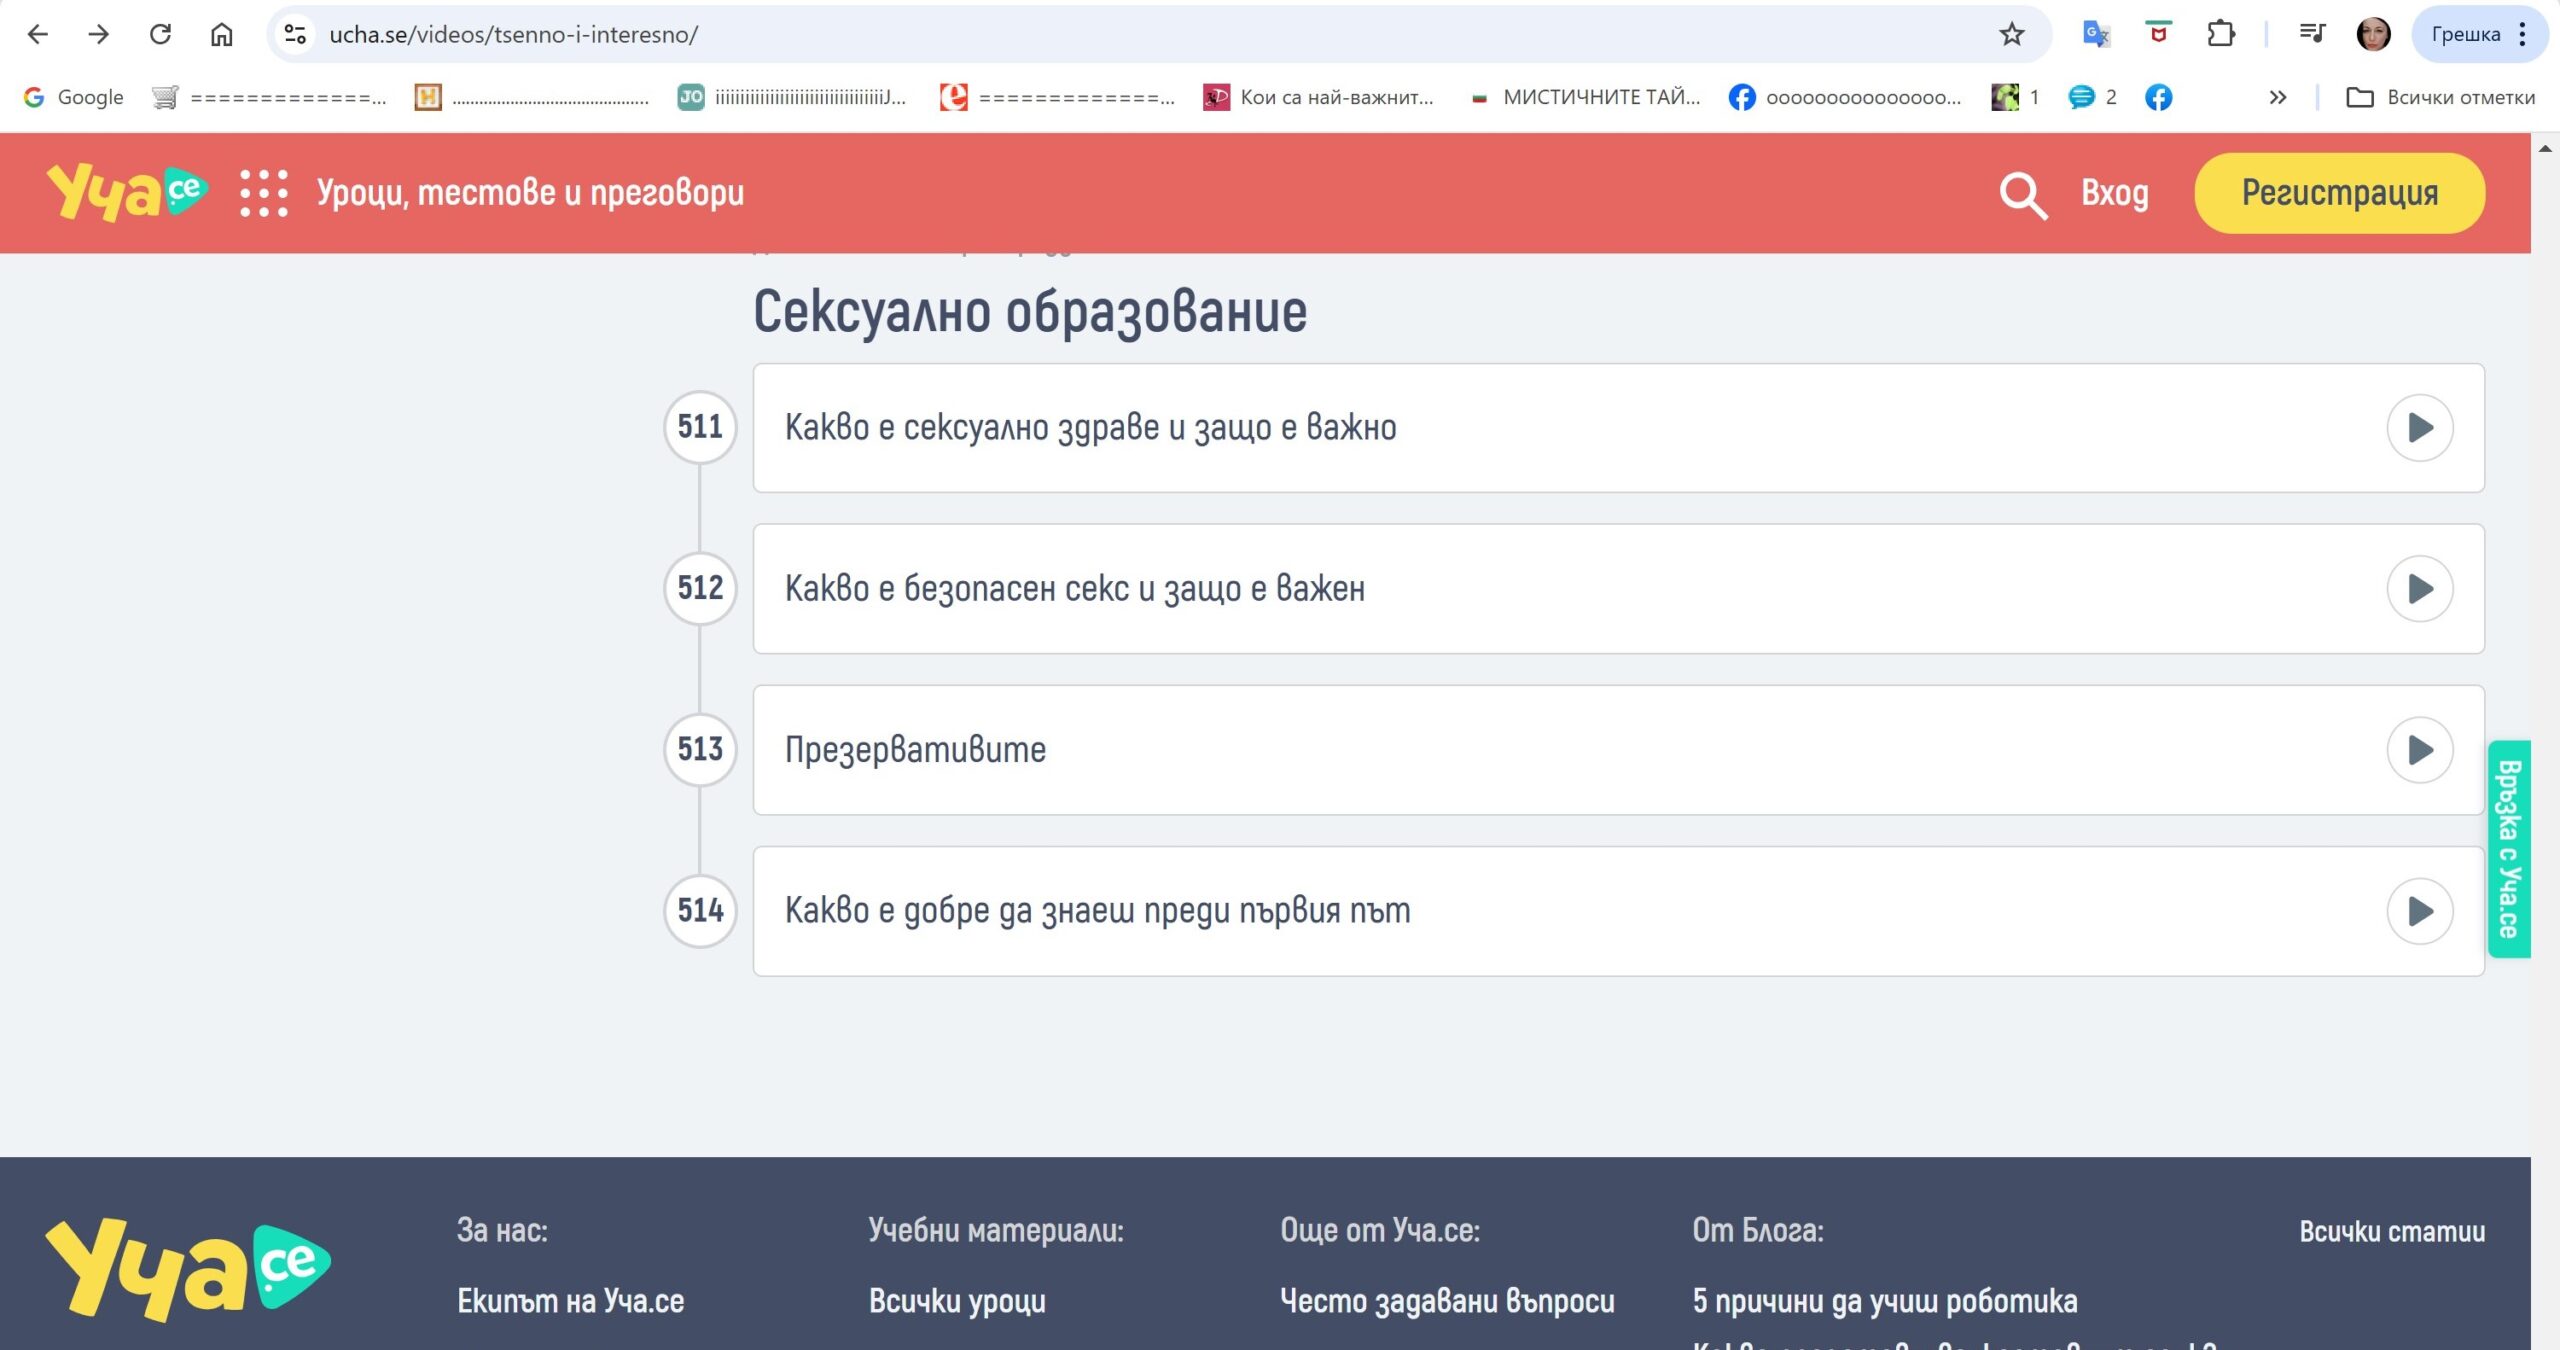Open site search magnifier
Viewport: 2560px width, 1350px height.
click(x=2023, y=194)
